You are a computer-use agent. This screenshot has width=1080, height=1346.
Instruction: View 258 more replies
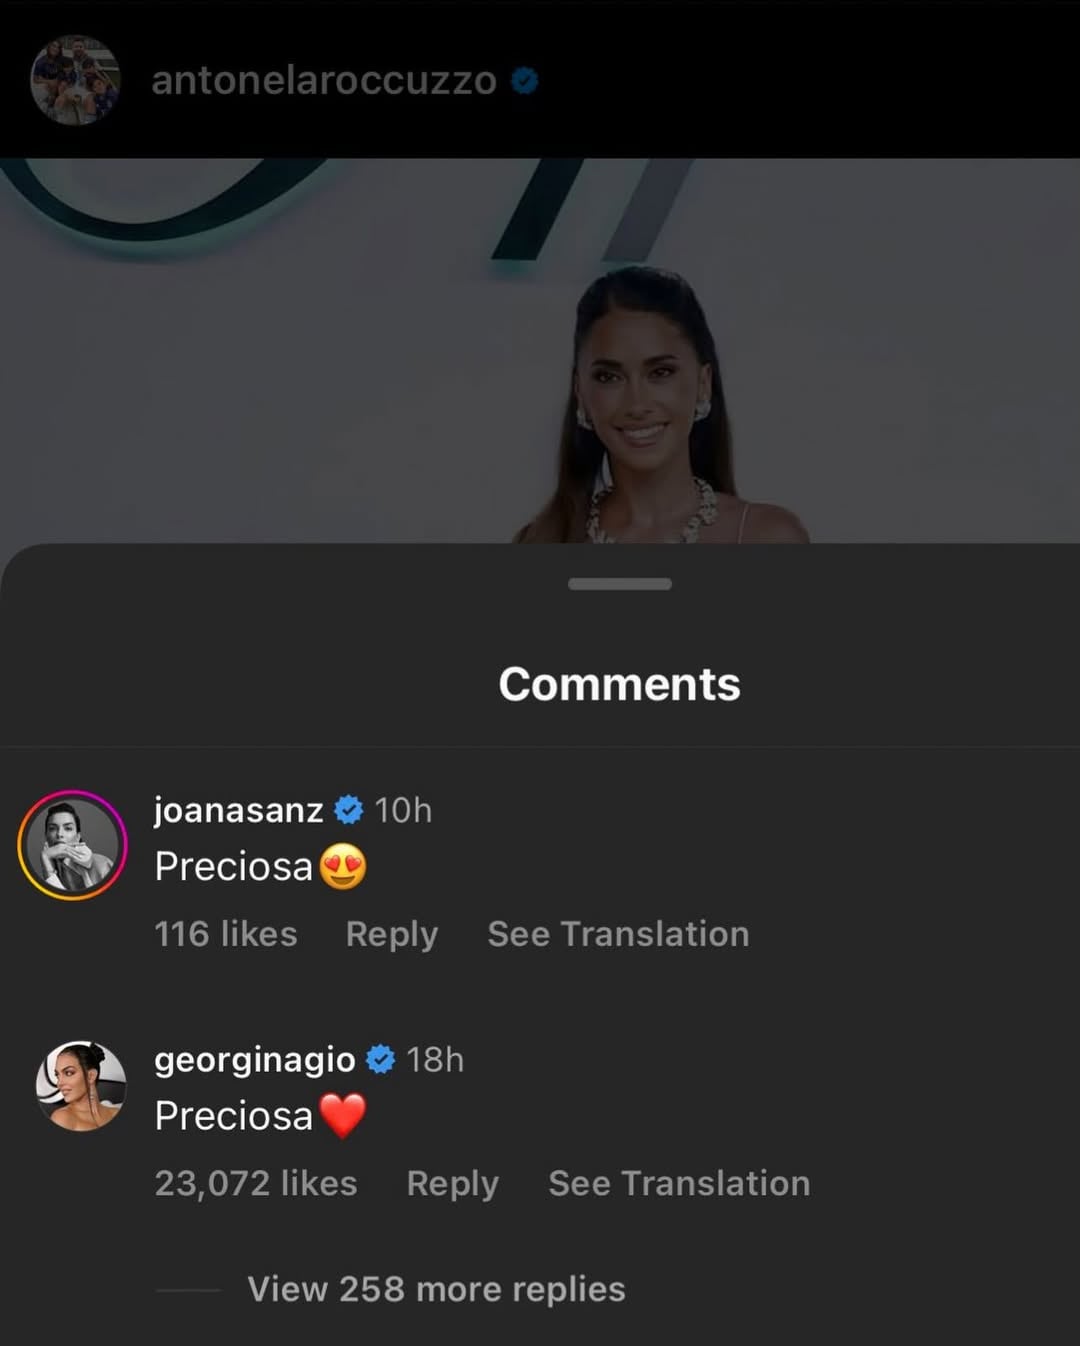(435, 1289)
